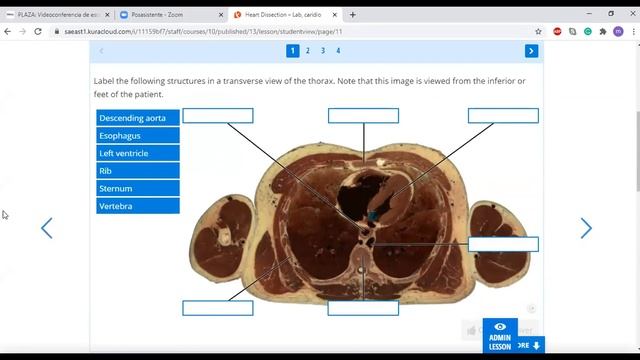Go back with browser back arrow

[x=7, y=31]
